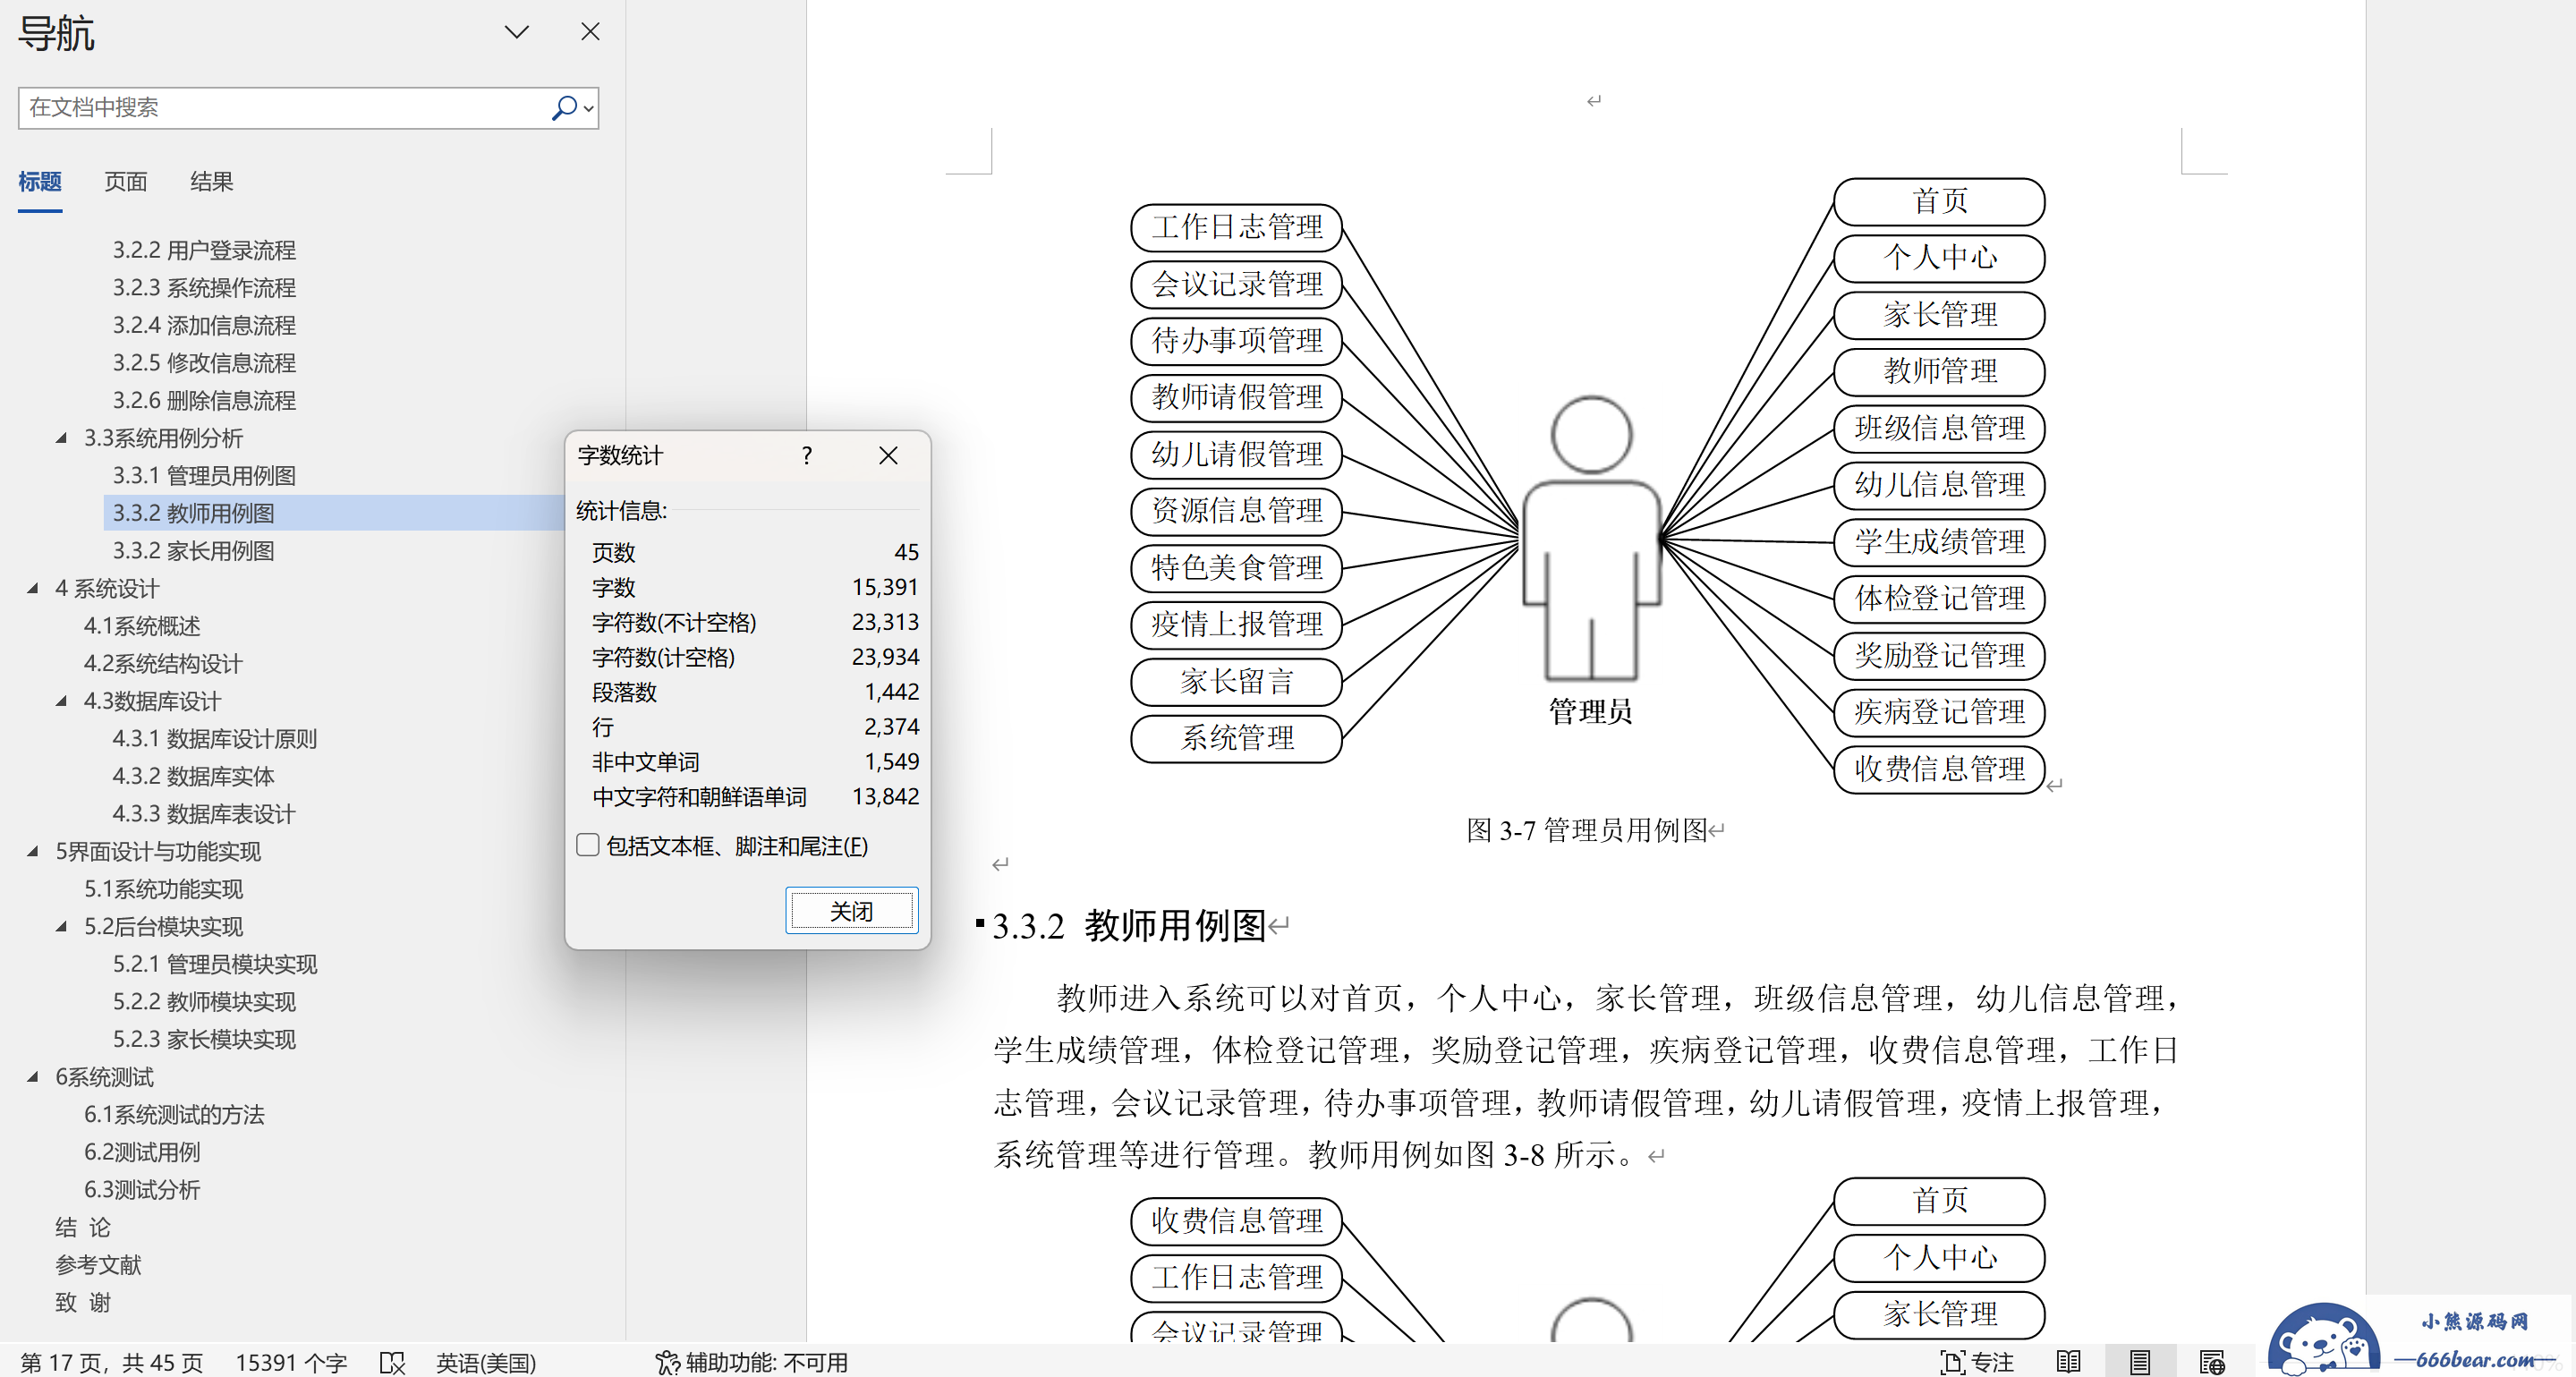The image size is (2576, 1377).
Task: Go to heading 5.2.1 管理员模块实现
Action: (x=214, y=964)
